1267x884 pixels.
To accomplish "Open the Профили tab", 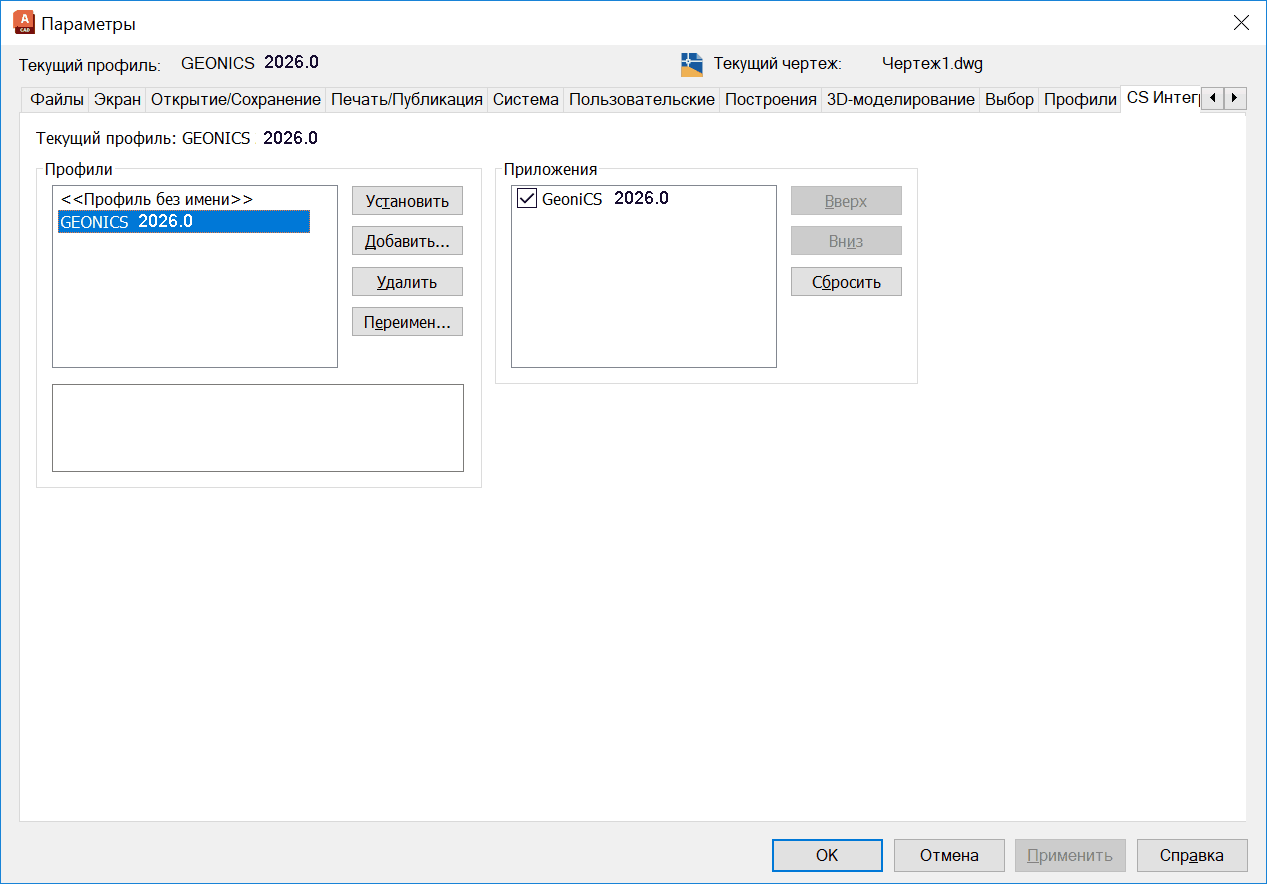I will (1080, 99).
